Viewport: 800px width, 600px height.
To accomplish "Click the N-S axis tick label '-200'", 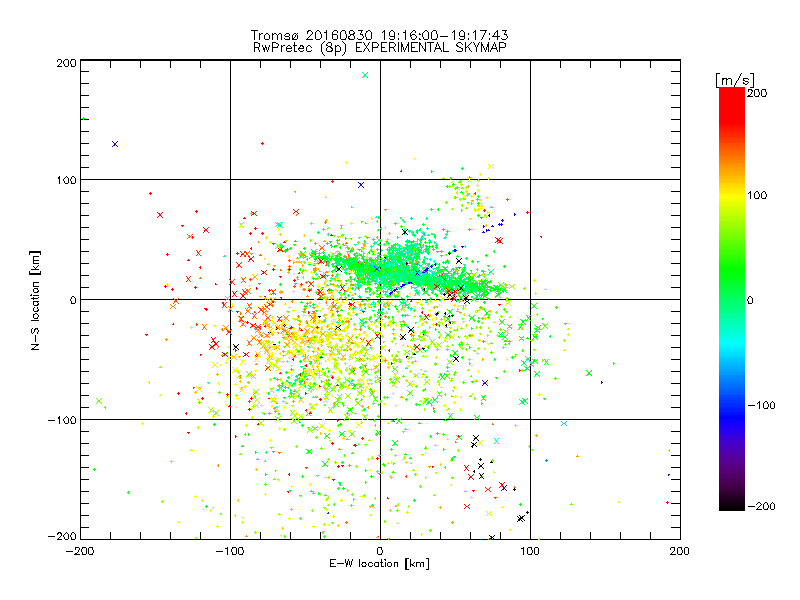I will [x=62, y=536].
